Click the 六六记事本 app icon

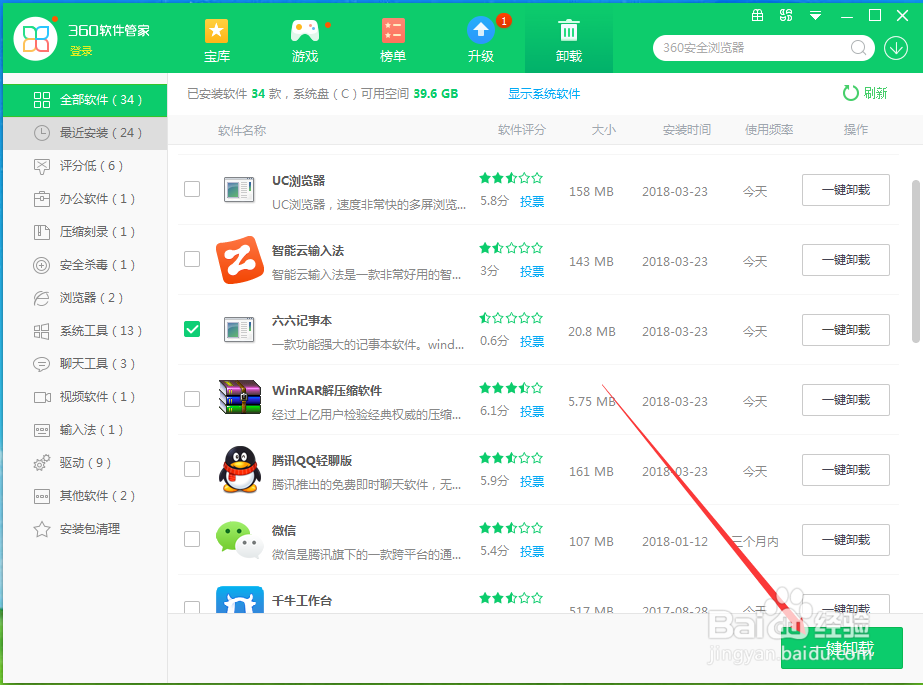tap(240, 330)
